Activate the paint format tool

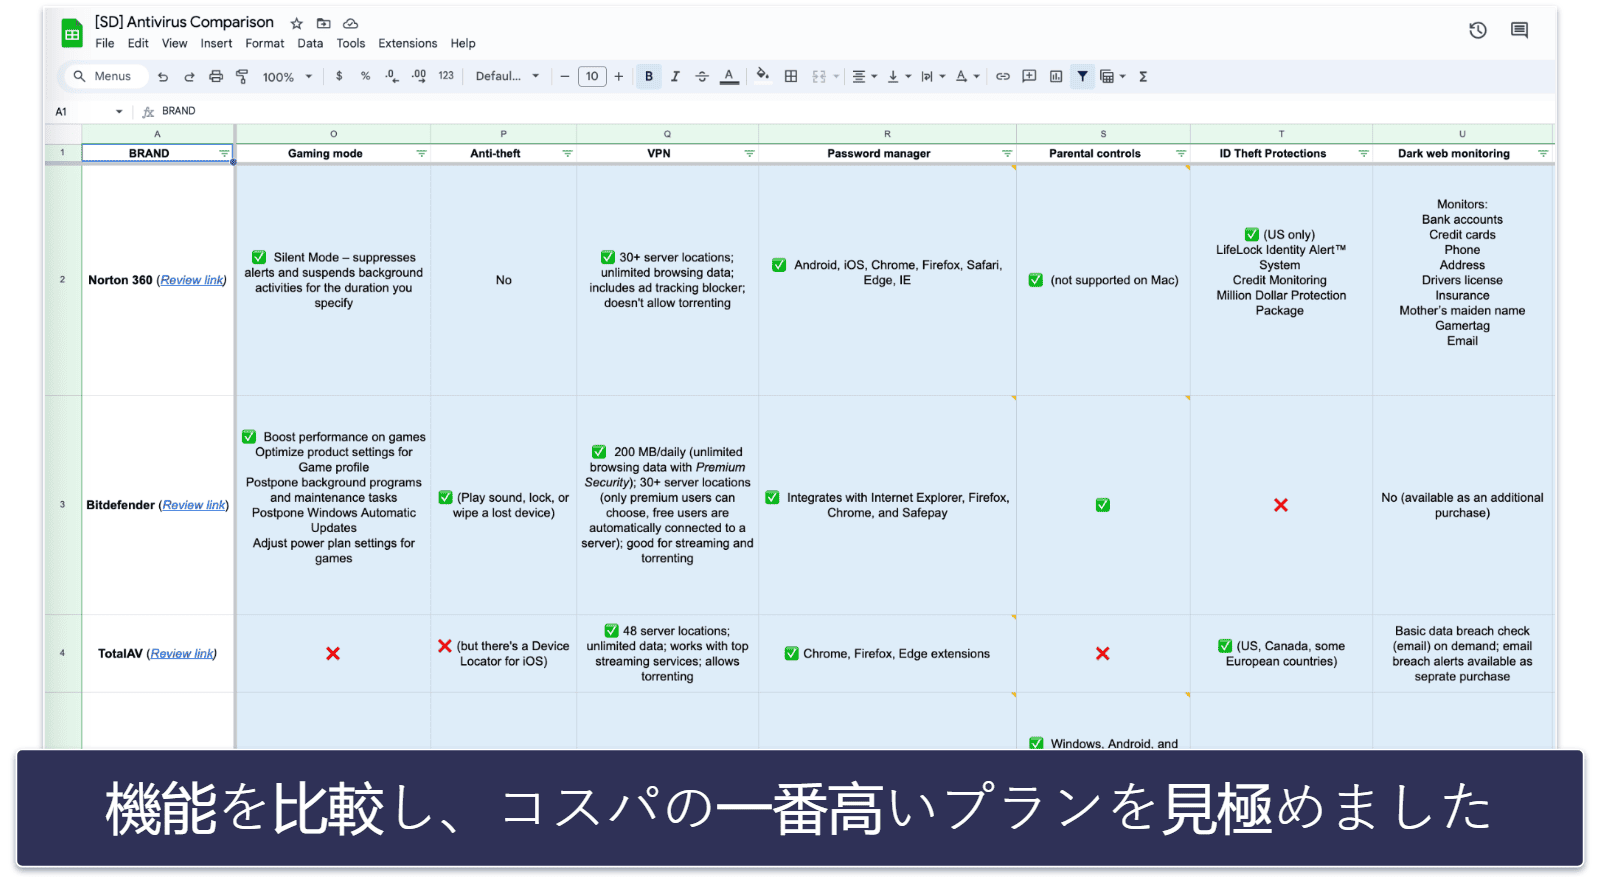[242, 76]
